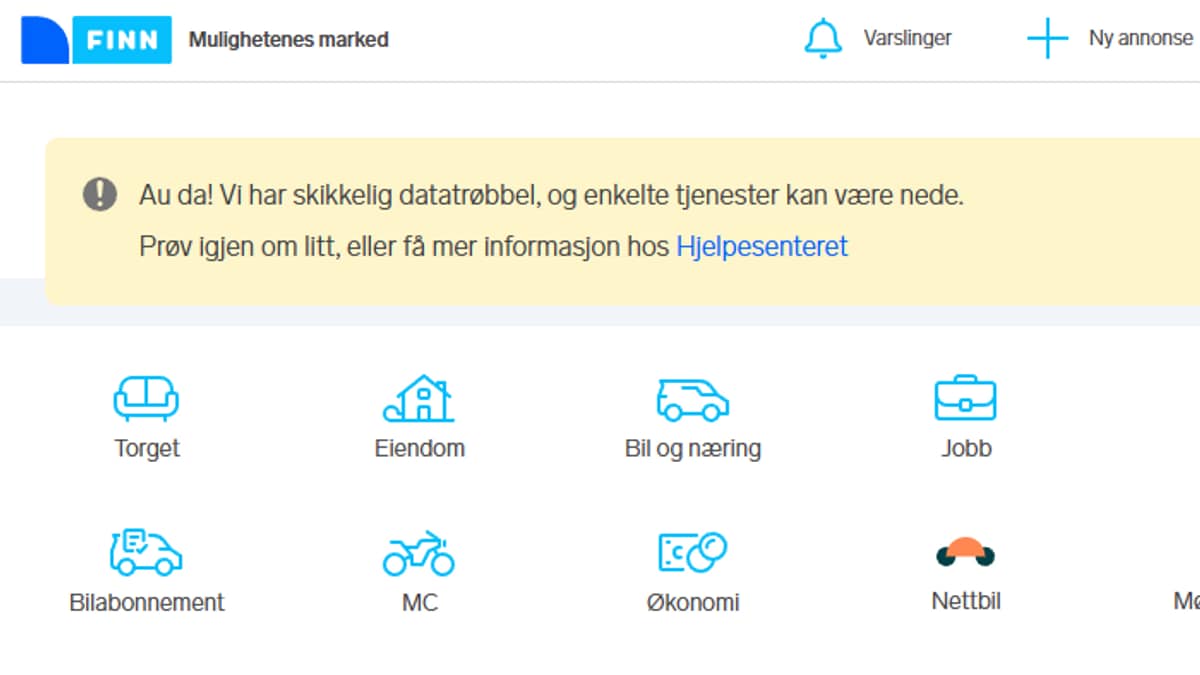Viewport: 1200px width, 675px height.
Task: Select the Bil og næring car icon
Action: pyautogui.click(x=692, y=398)
